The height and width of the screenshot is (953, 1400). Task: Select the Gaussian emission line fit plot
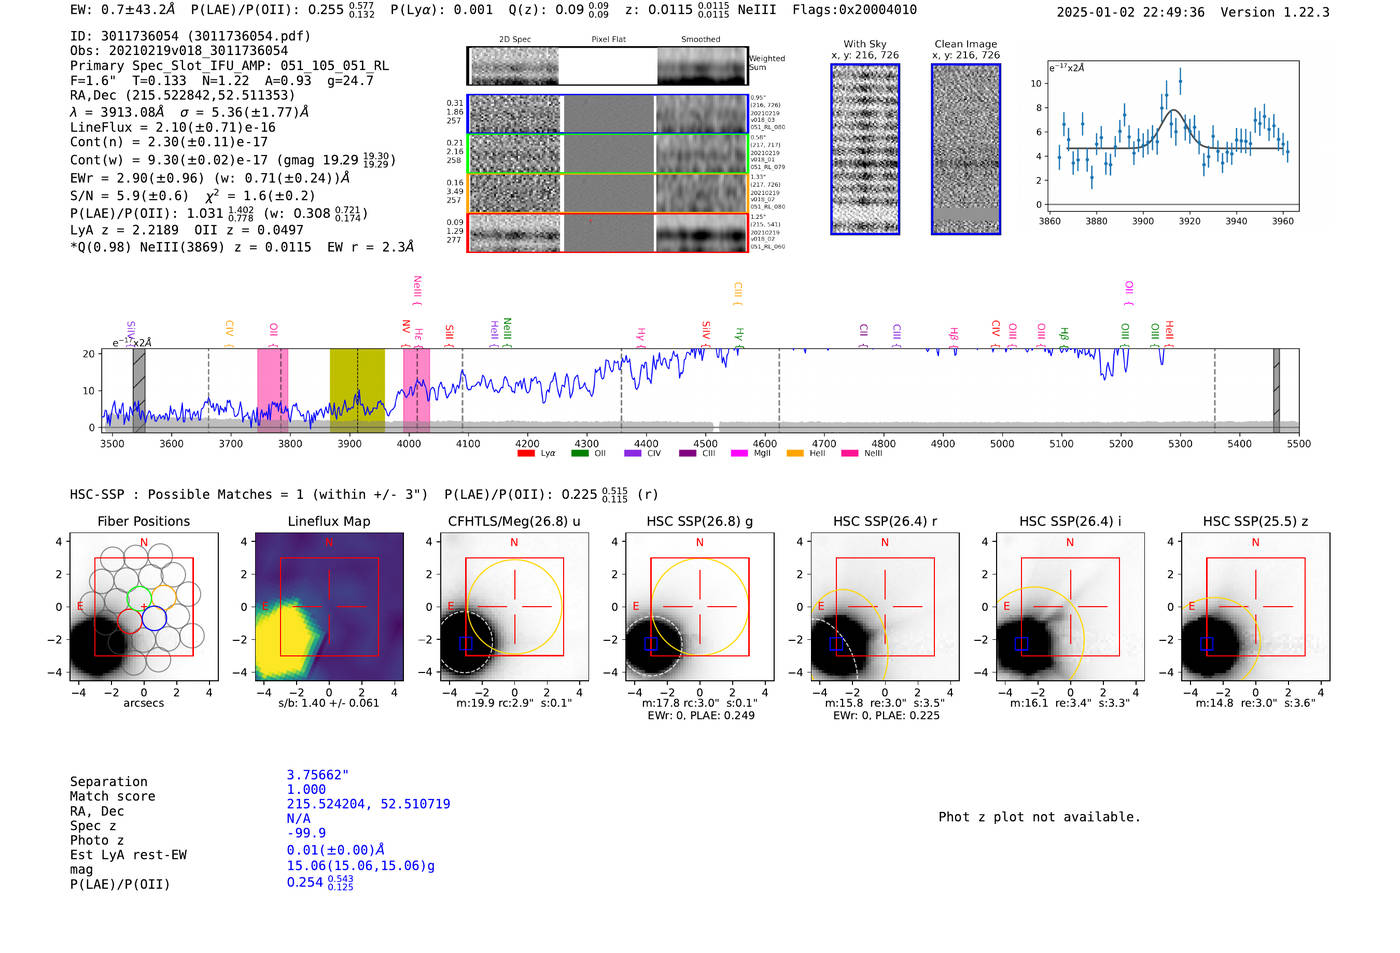1172,135
